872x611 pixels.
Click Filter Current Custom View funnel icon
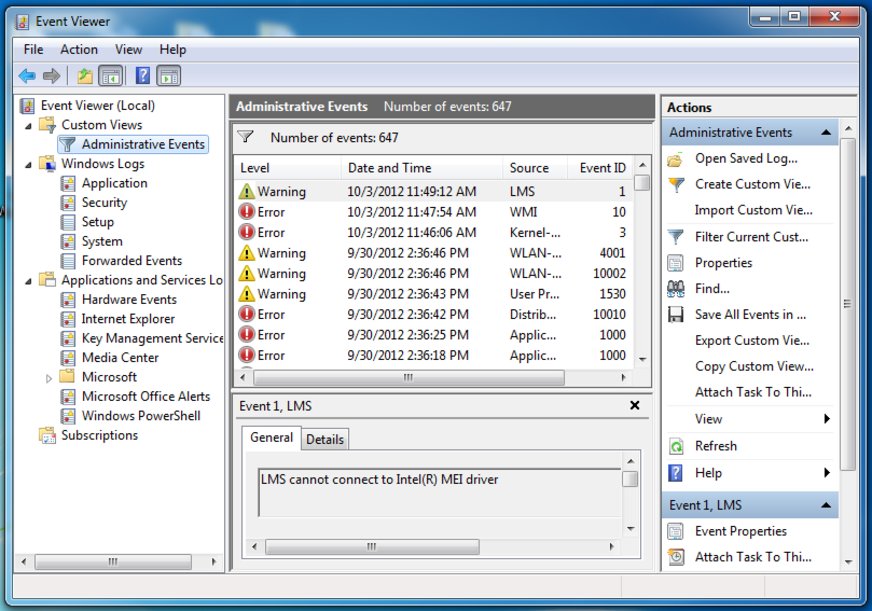tap(676, 237)
